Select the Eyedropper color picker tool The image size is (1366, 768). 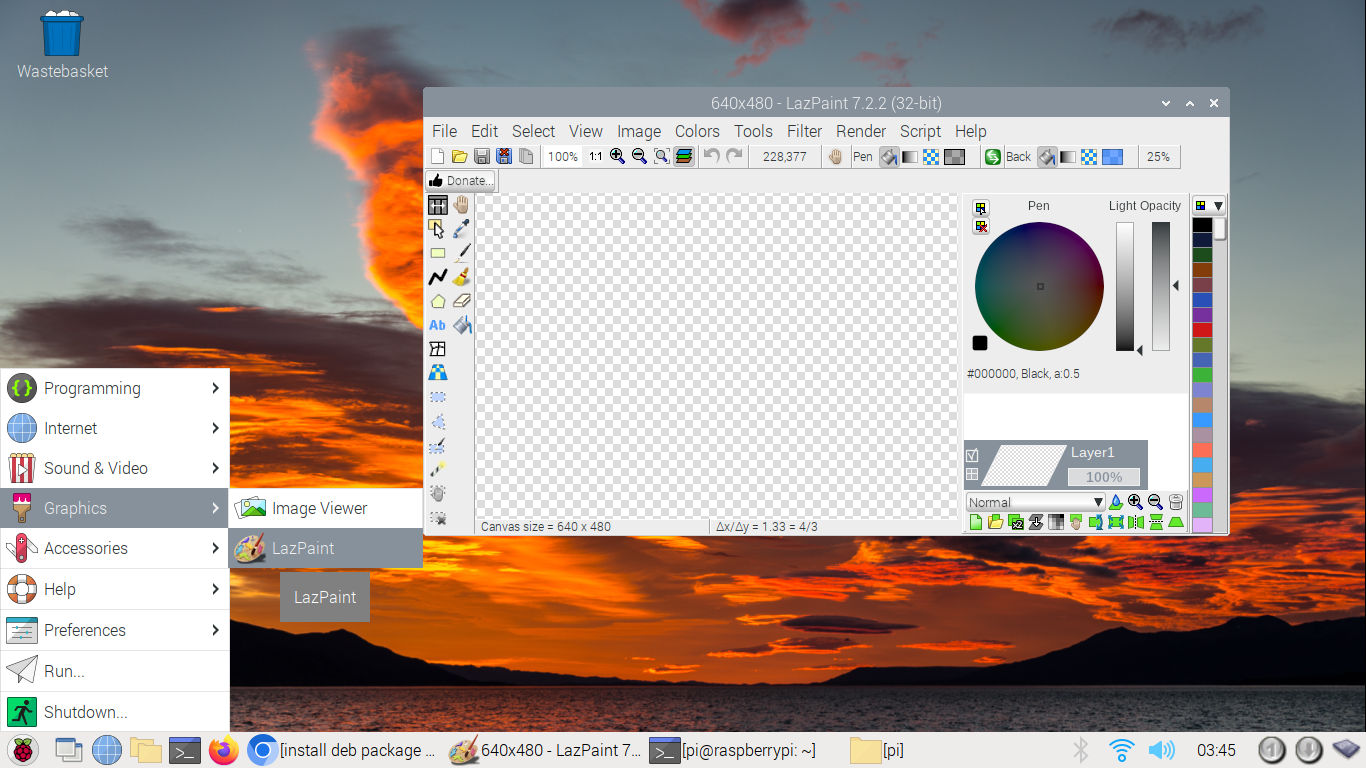(461, 228)
